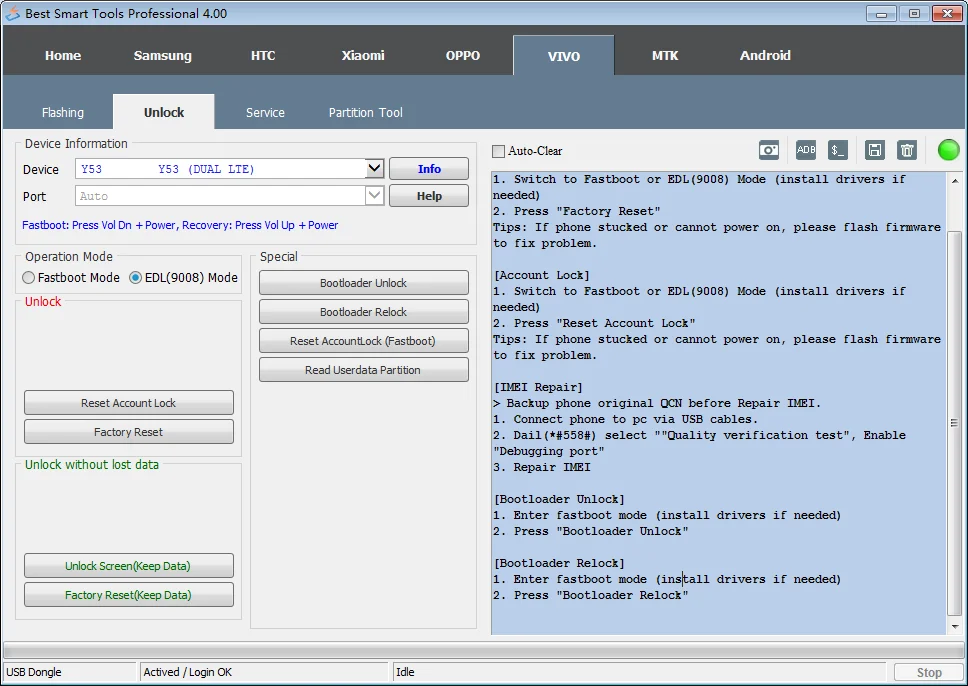Viewport: 968px width, 686px height.
Task: Open the Partition Tool sub-tab
Action: click(x=365, y=112)
